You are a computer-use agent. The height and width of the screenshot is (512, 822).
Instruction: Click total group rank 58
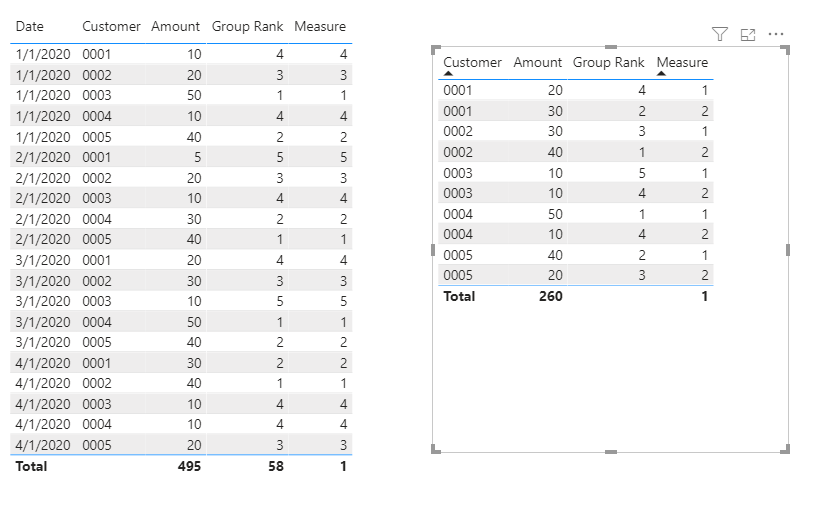(x=276, y=466)
